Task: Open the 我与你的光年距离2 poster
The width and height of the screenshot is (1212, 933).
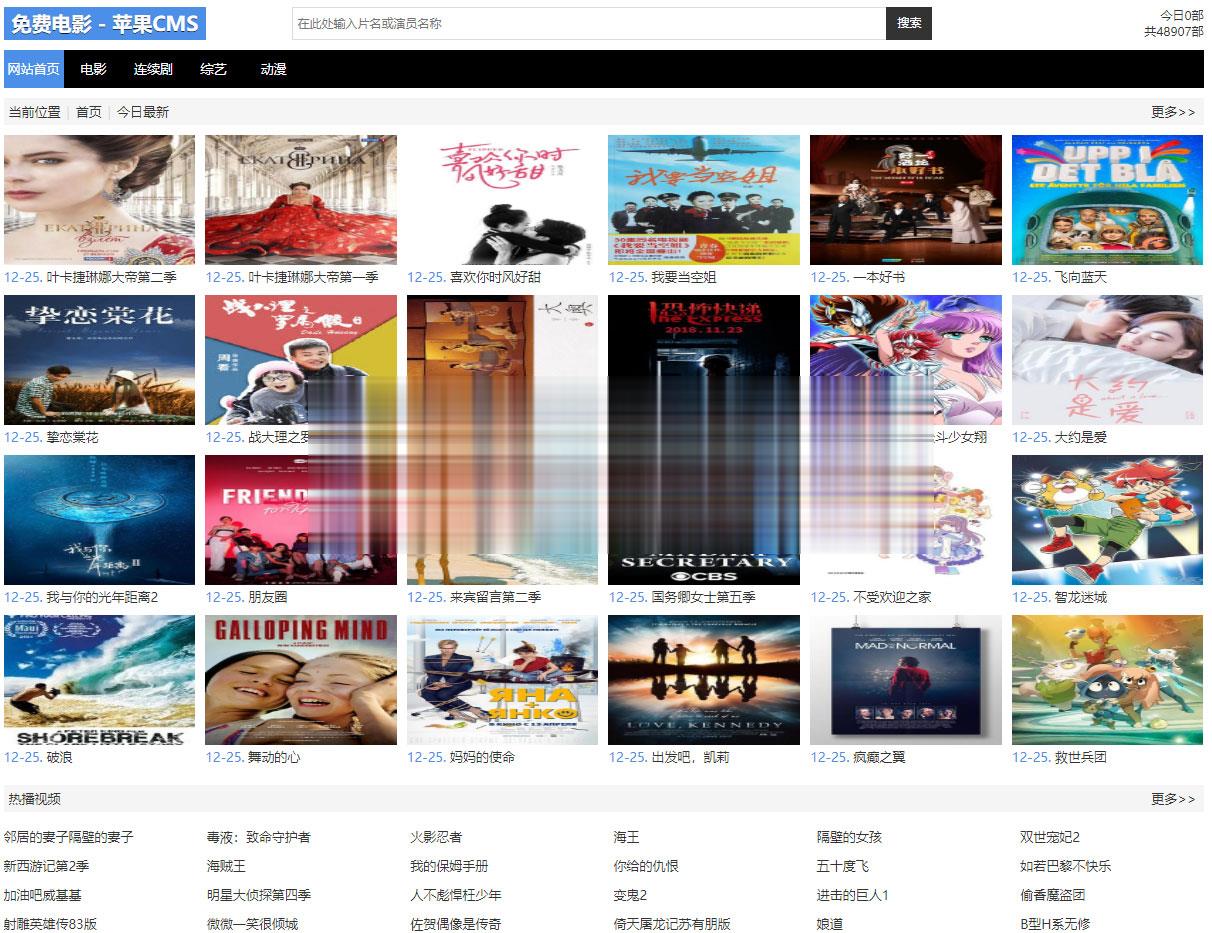Action: (100, 520)
